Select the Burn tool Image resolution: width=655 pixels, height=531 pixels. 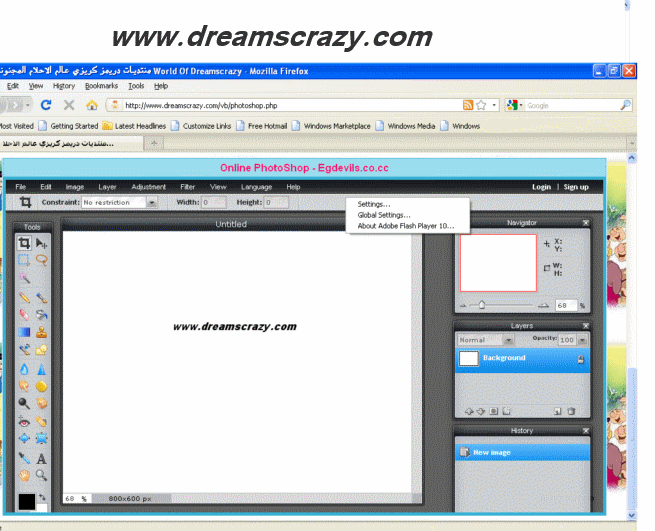(41, 403)
